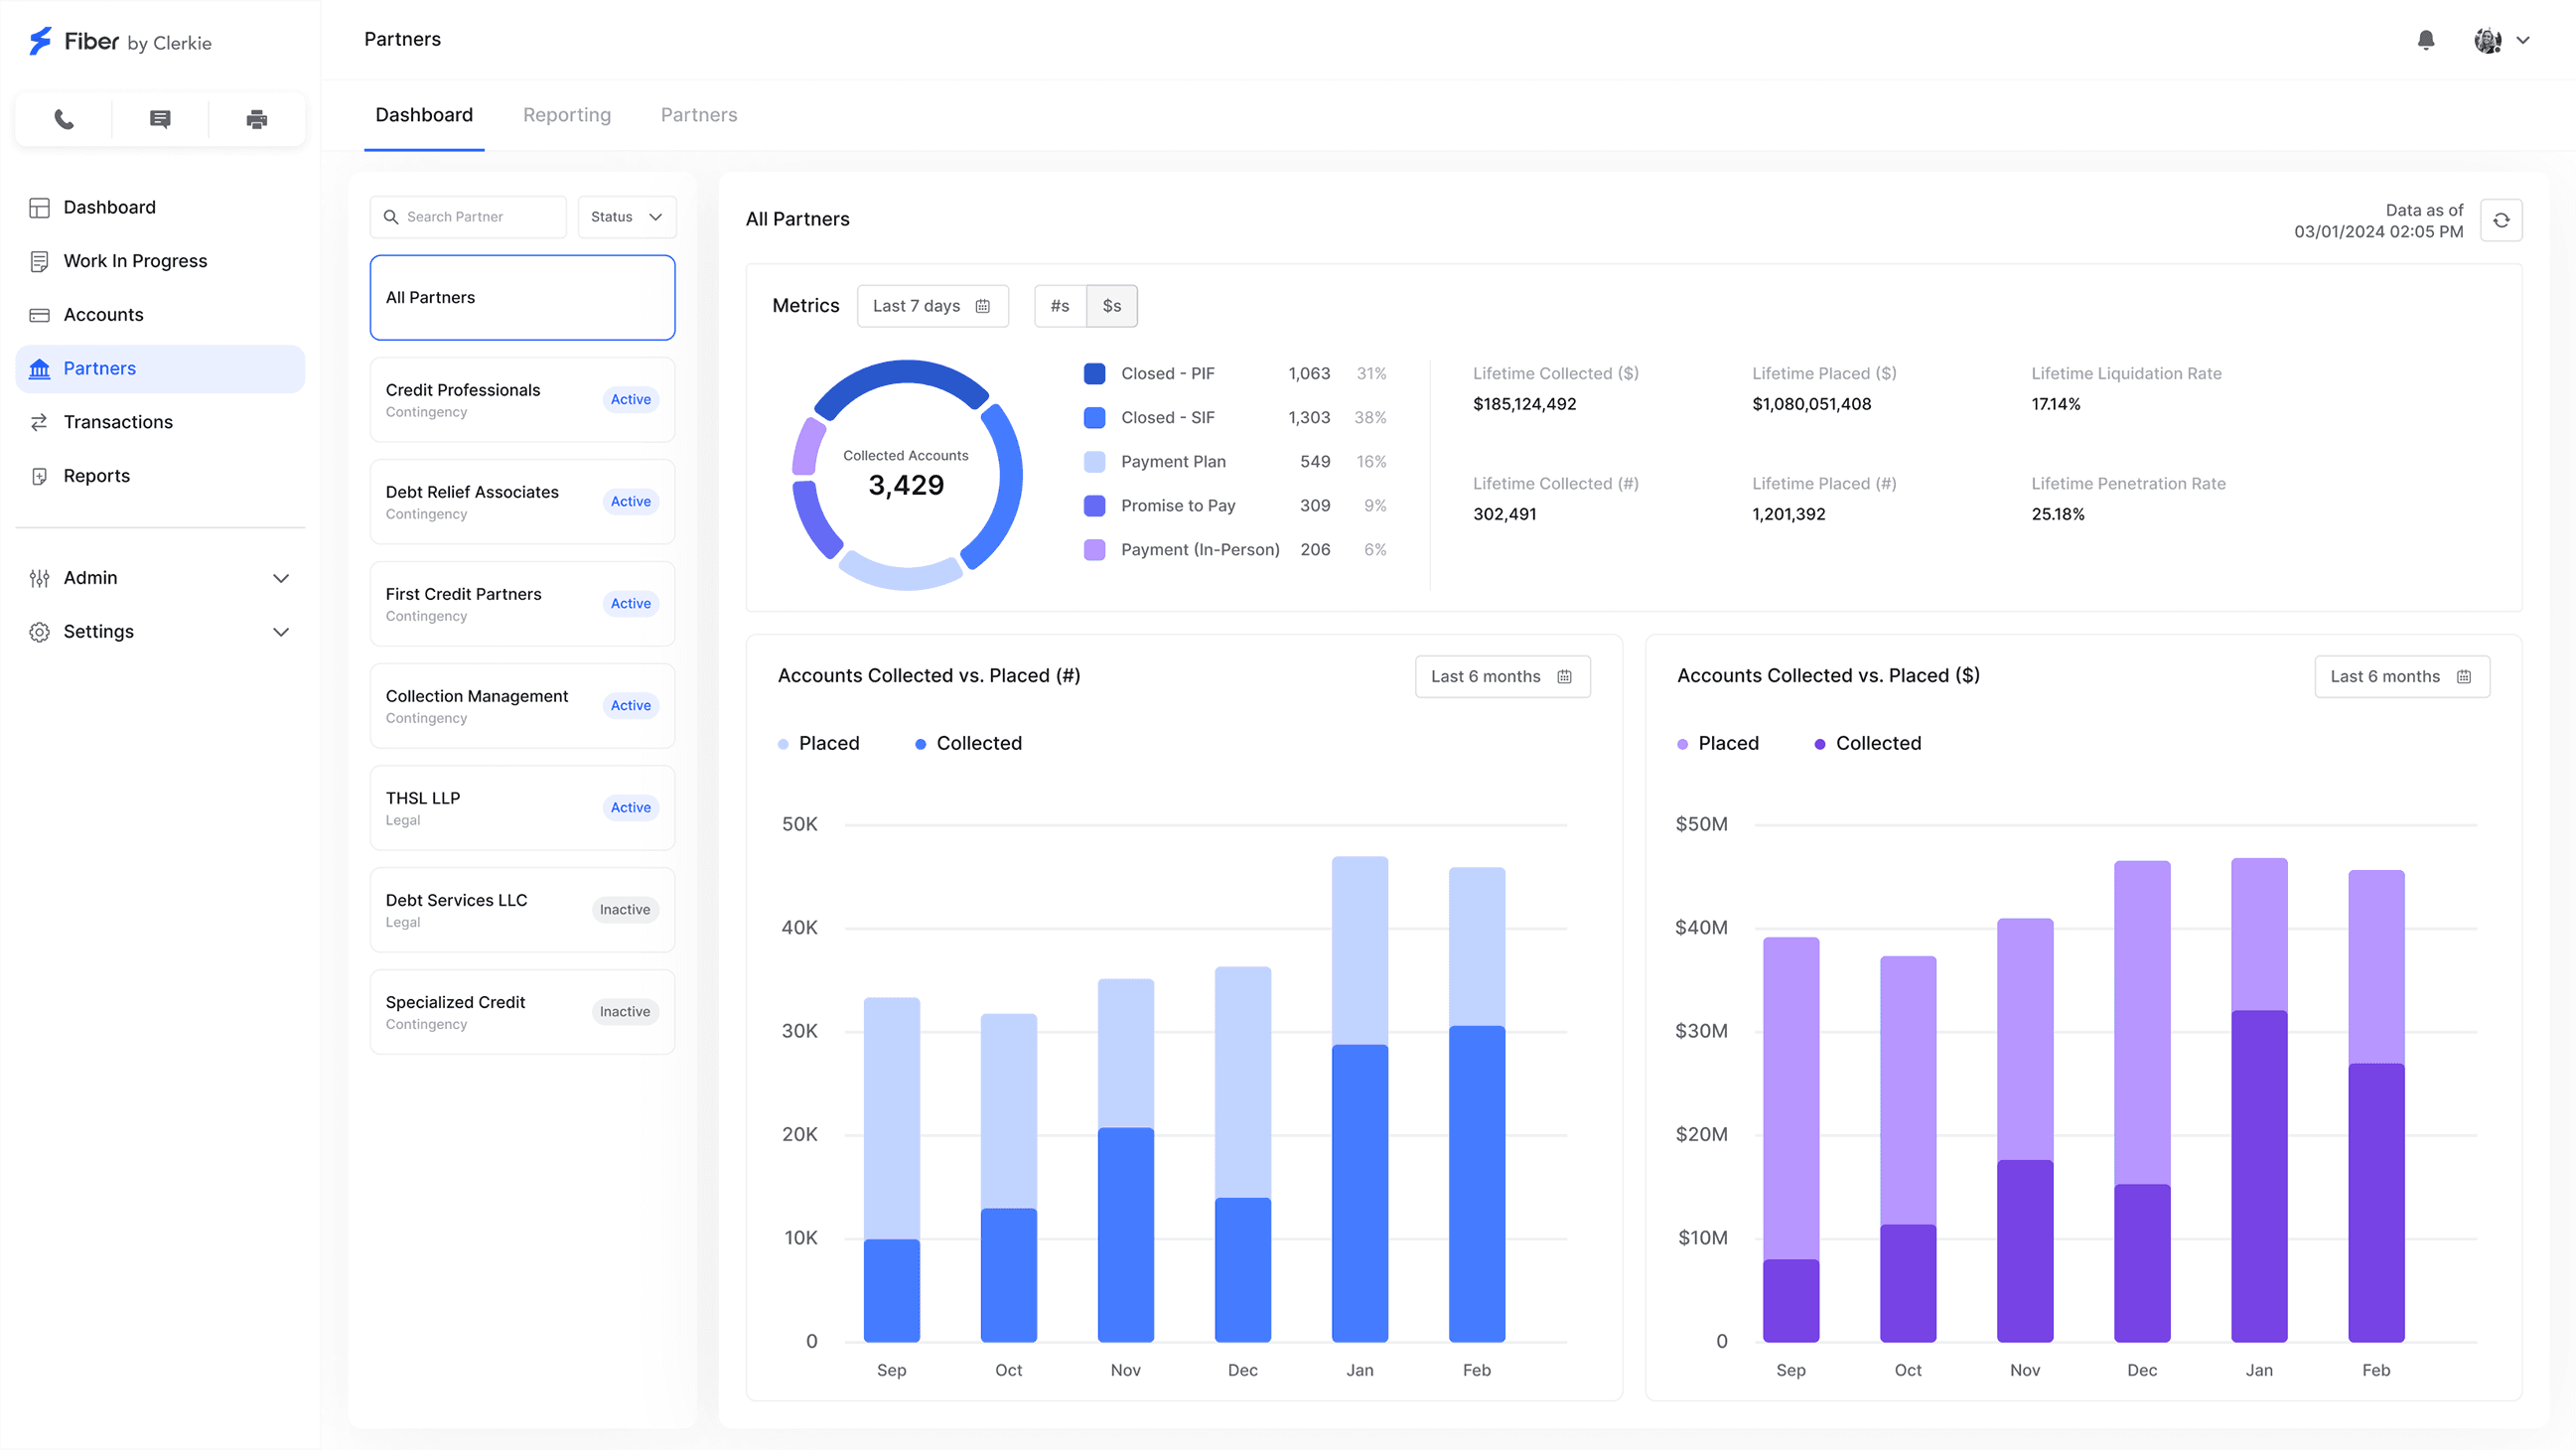
Task: Refresh data with the reload icon
Action: [2501, 220]
